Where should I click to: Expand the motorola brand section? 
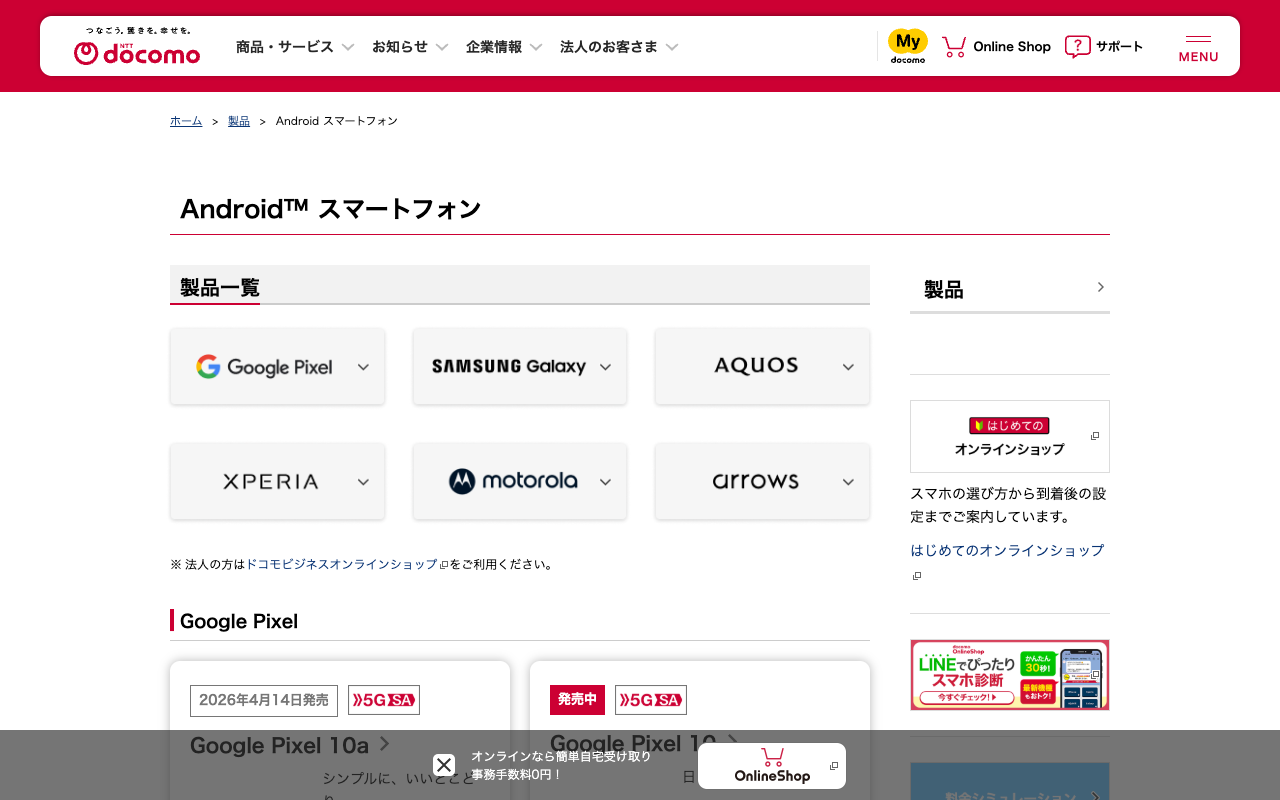[x=520, y=481]
